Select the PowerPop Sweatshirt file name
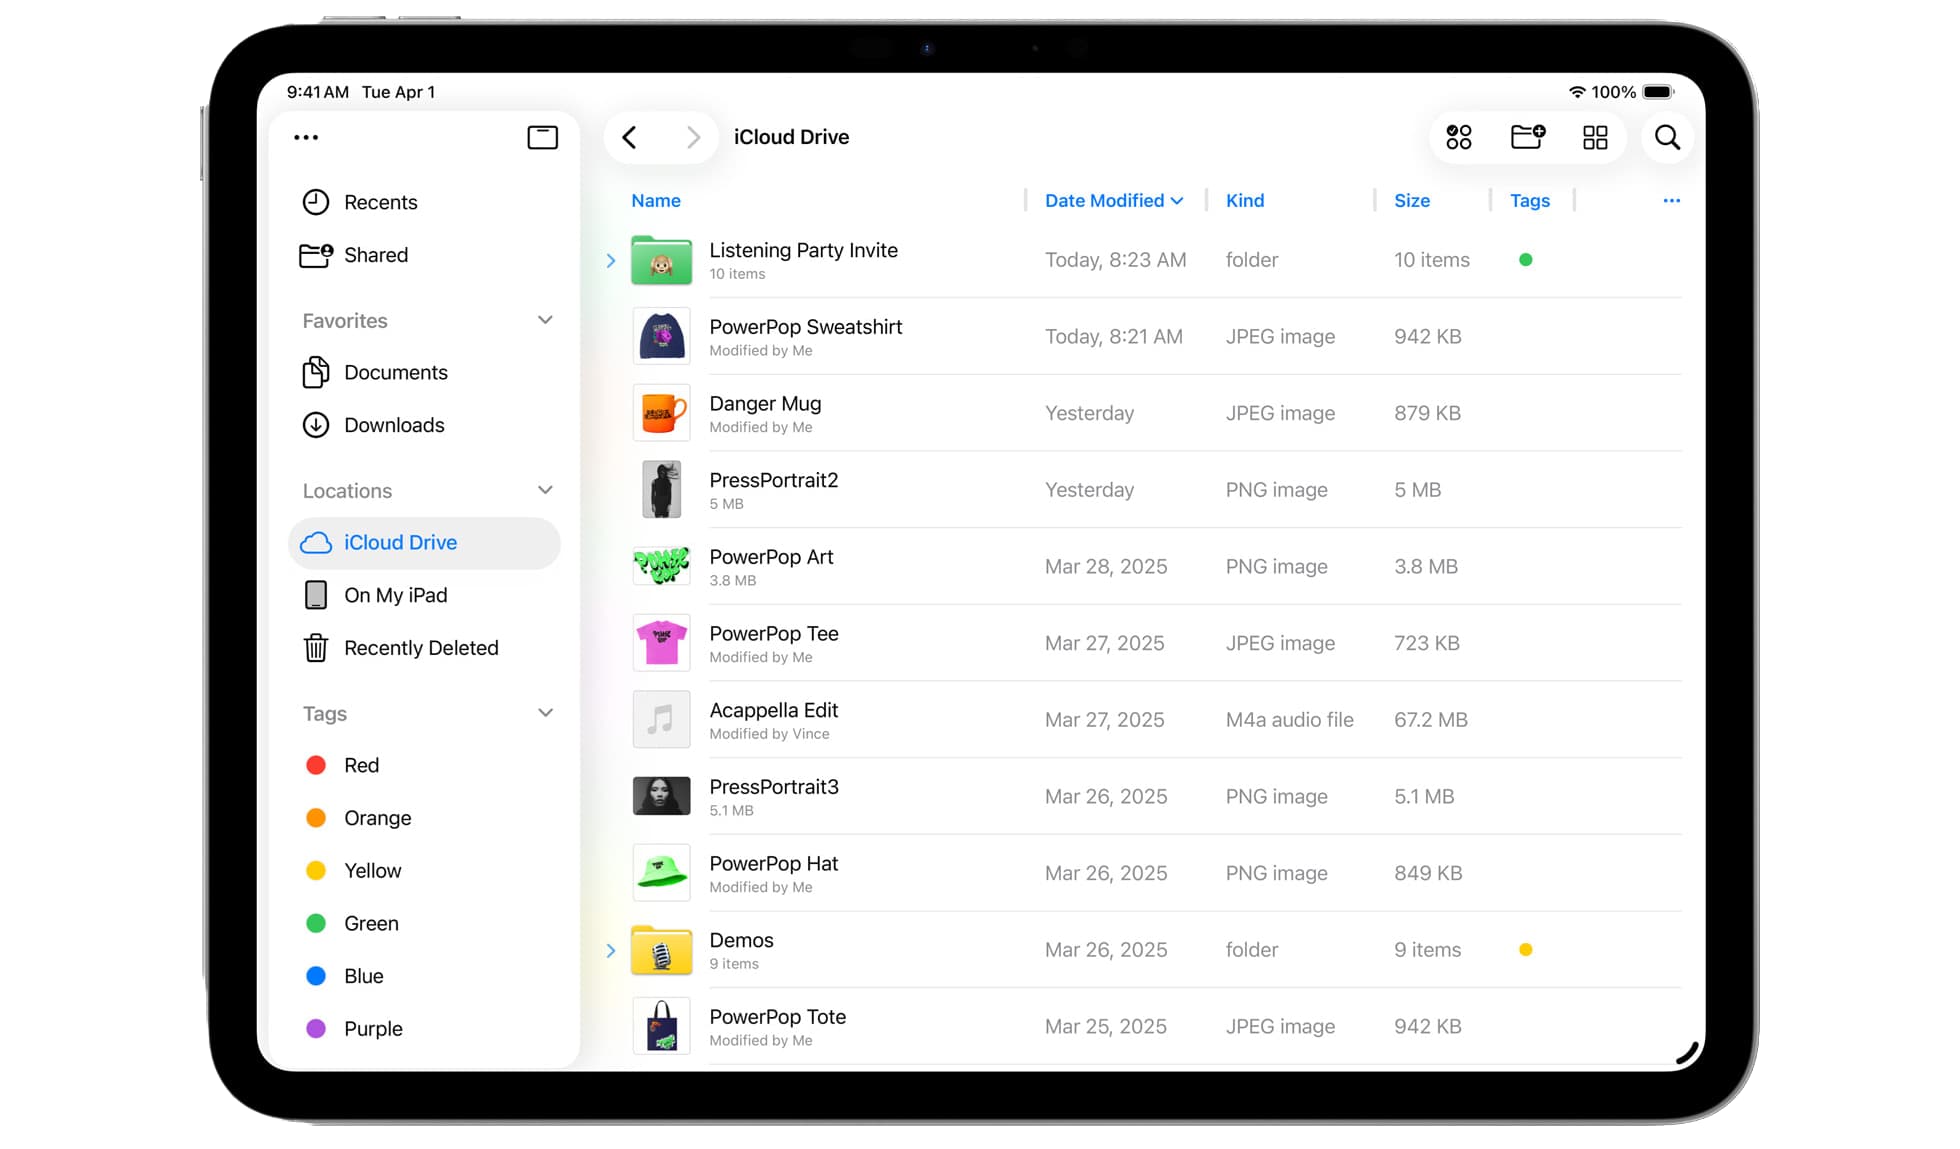The height and width of the screenshot is (1149, 1960). [x=805, y=327]
